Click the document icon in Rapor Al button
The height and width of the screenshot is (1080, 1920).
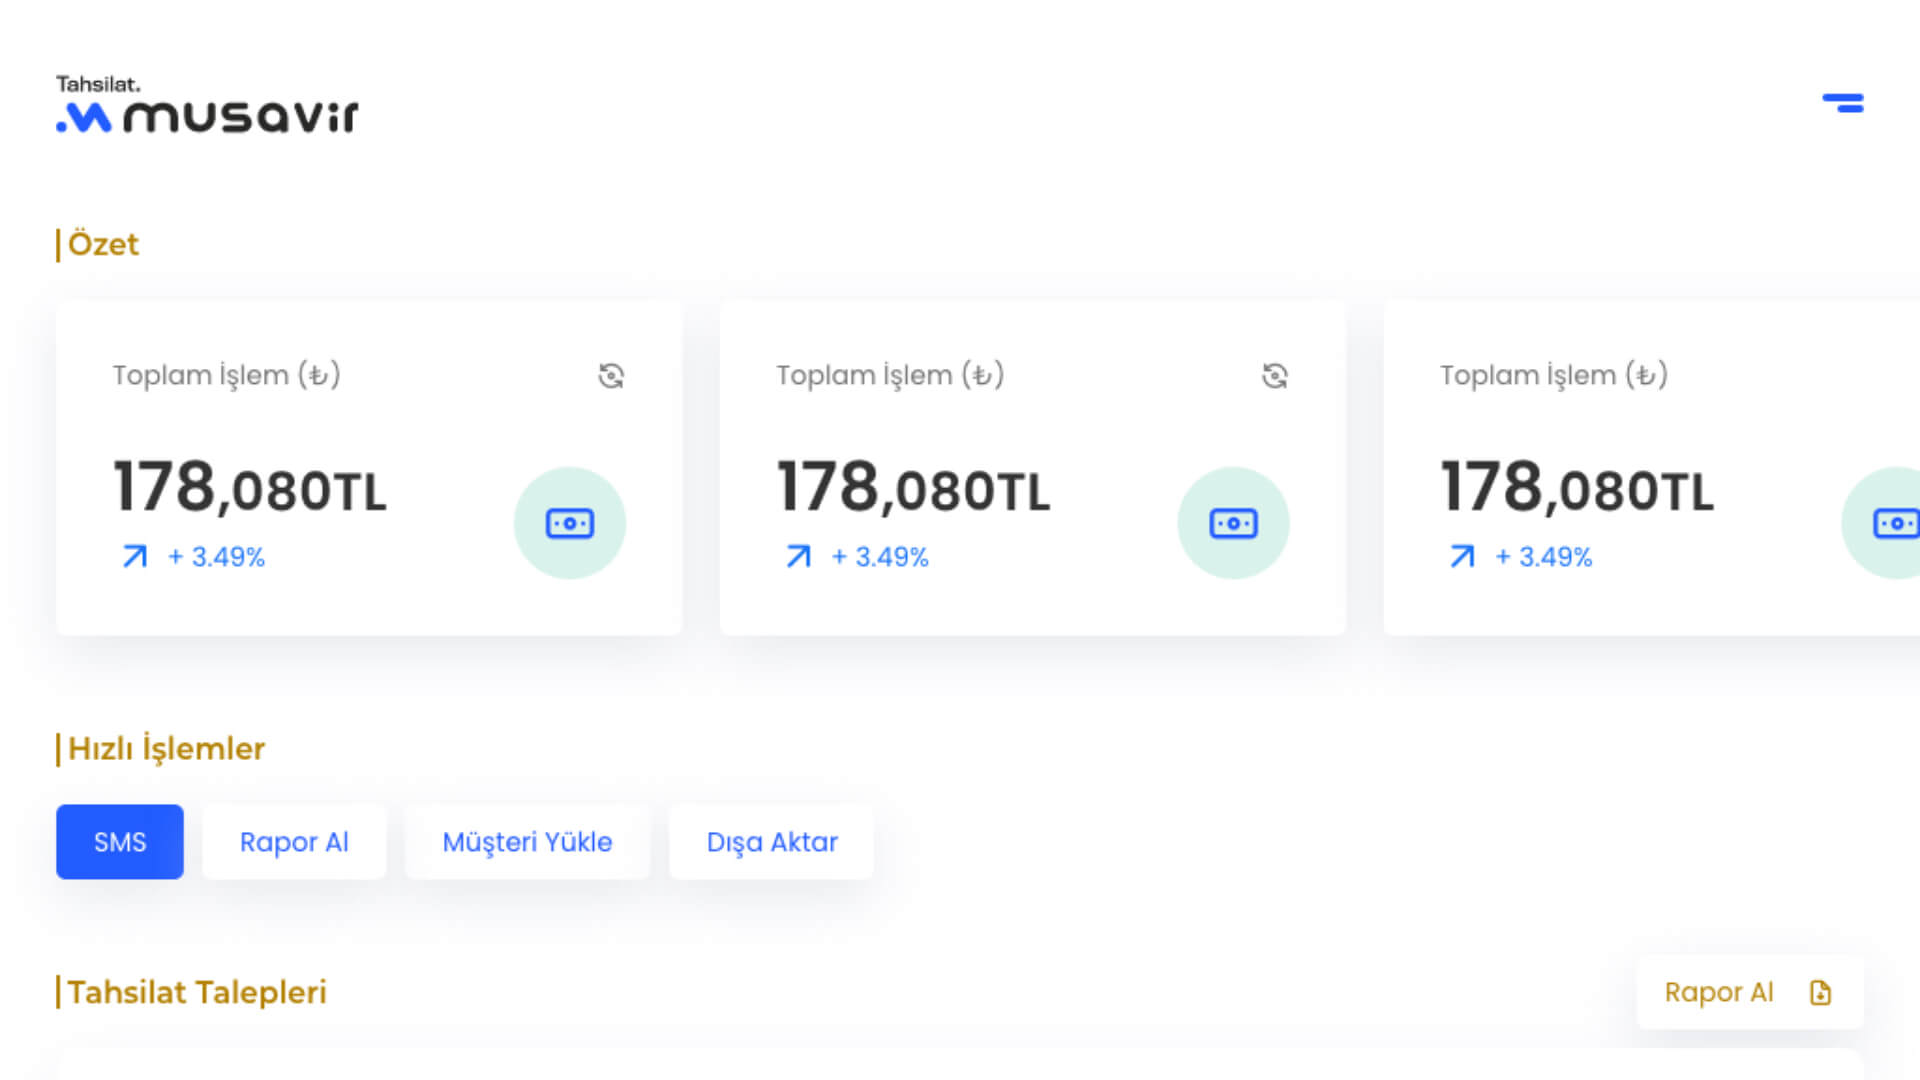[x=1820, y=992]
